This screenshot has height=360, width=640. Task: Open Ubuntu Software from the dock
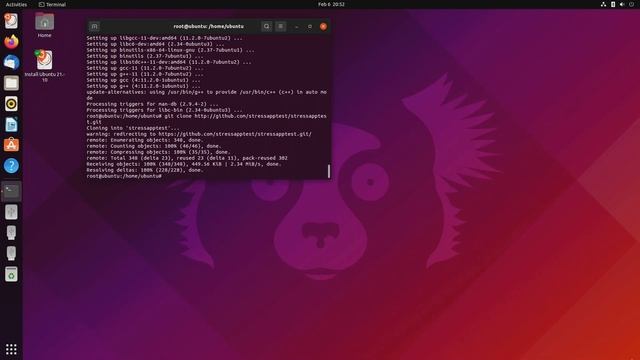(11, 145)
